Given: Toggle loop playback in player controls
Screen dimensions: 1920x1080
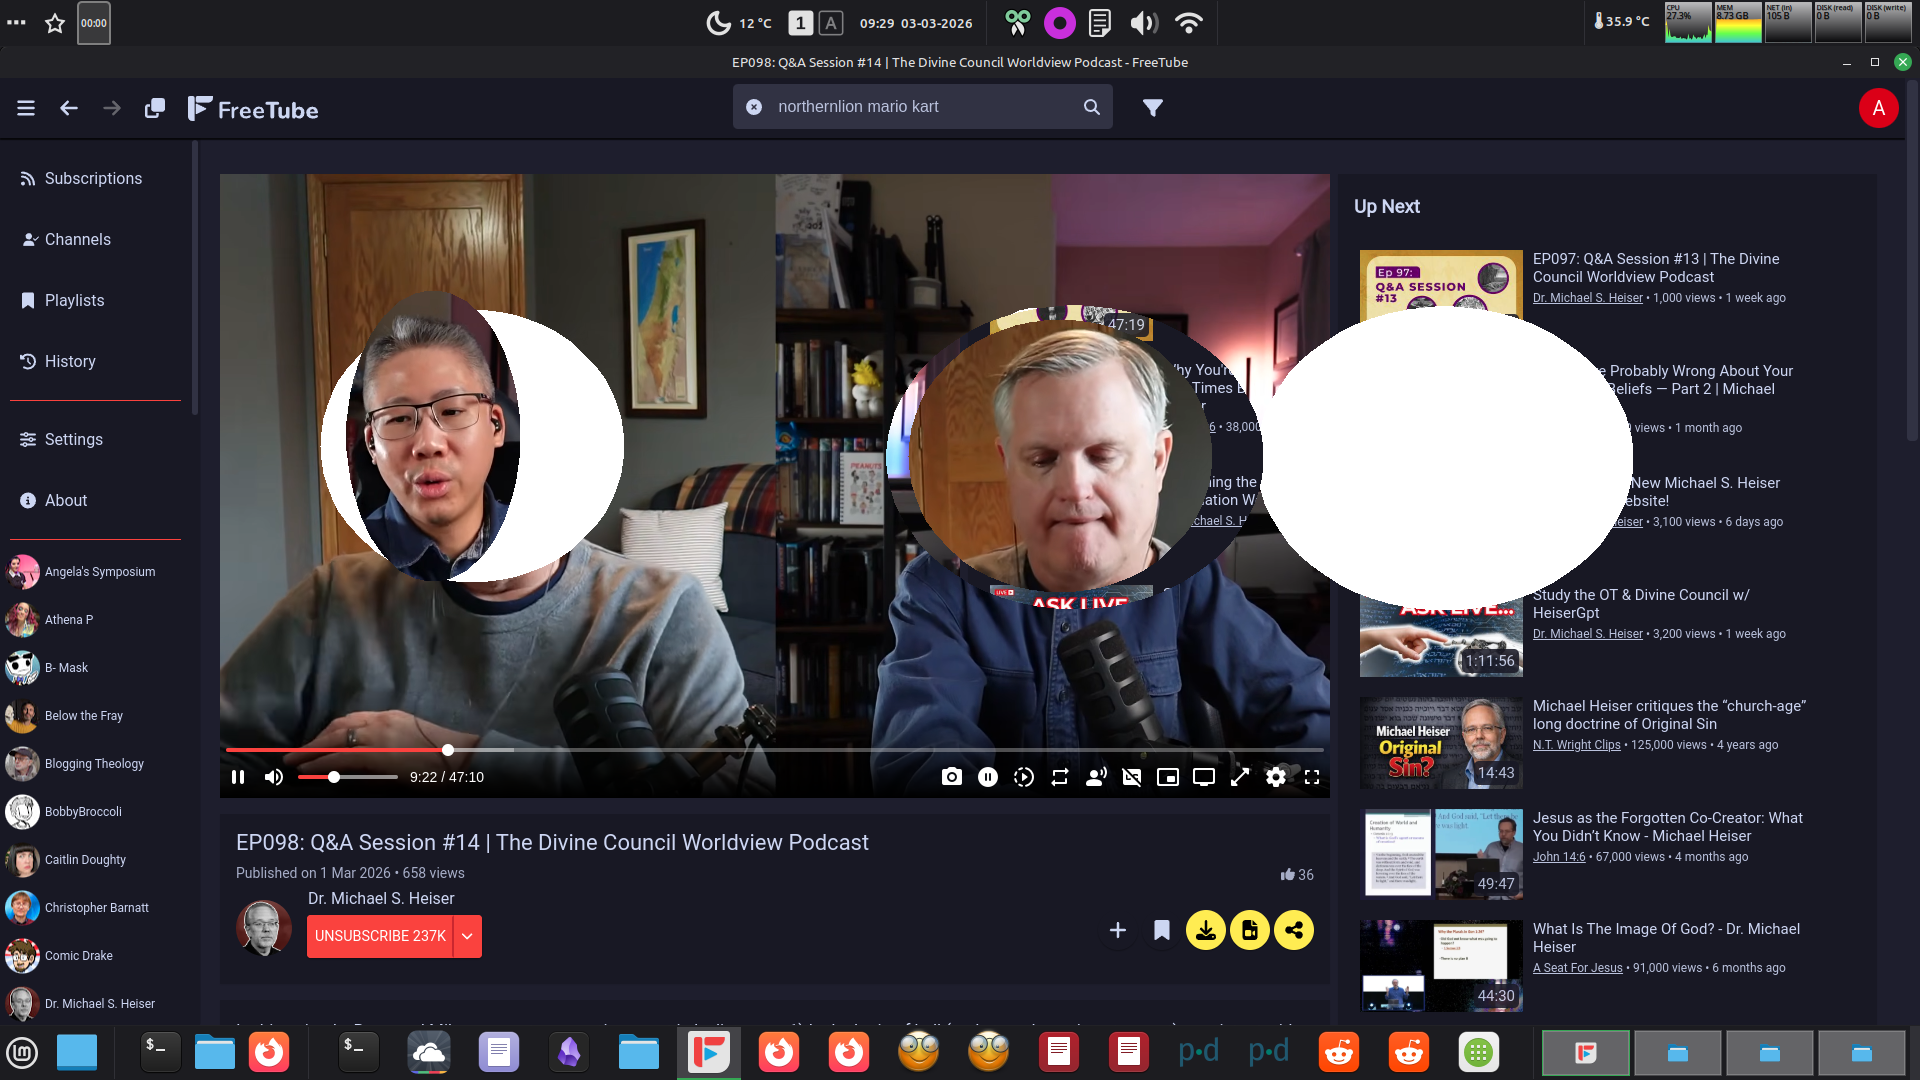Looking at the screenshot, I should click(x=1060, y=777).
